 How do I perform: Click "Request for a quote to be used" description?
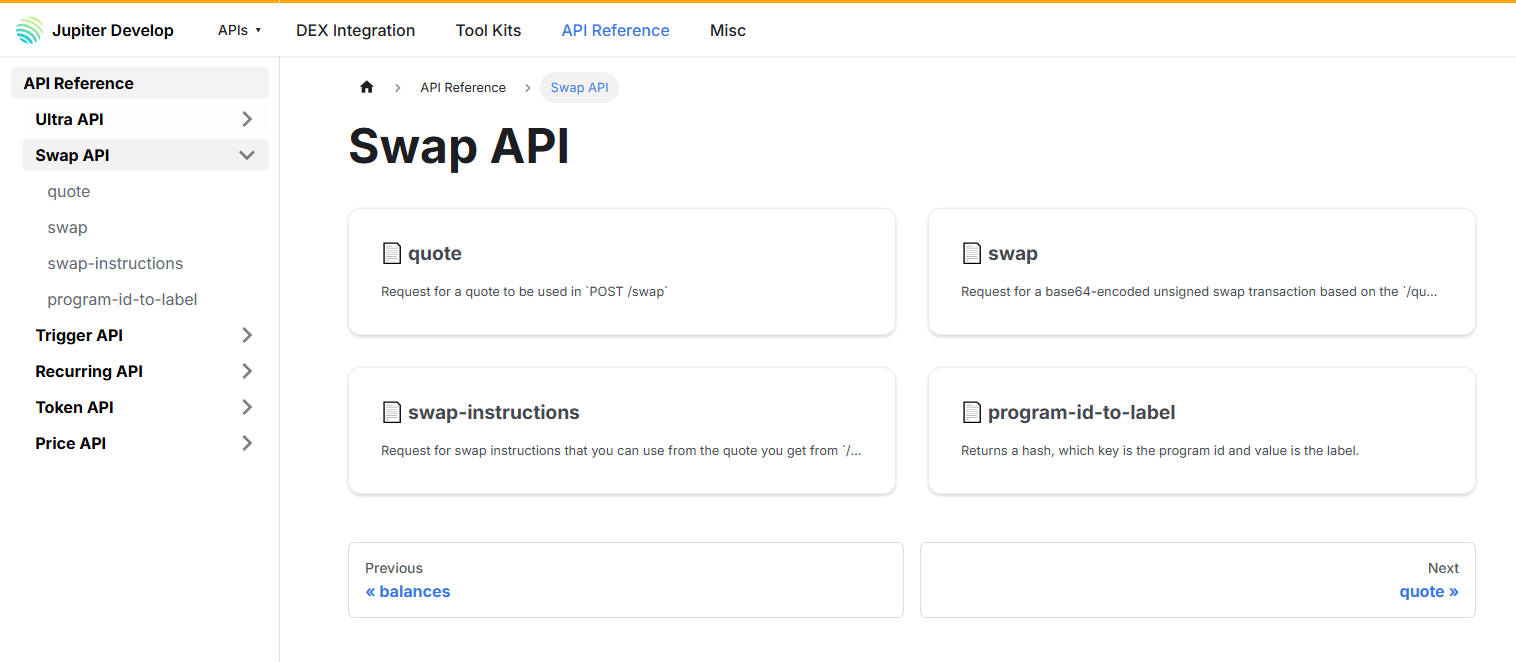pos(524,292)
